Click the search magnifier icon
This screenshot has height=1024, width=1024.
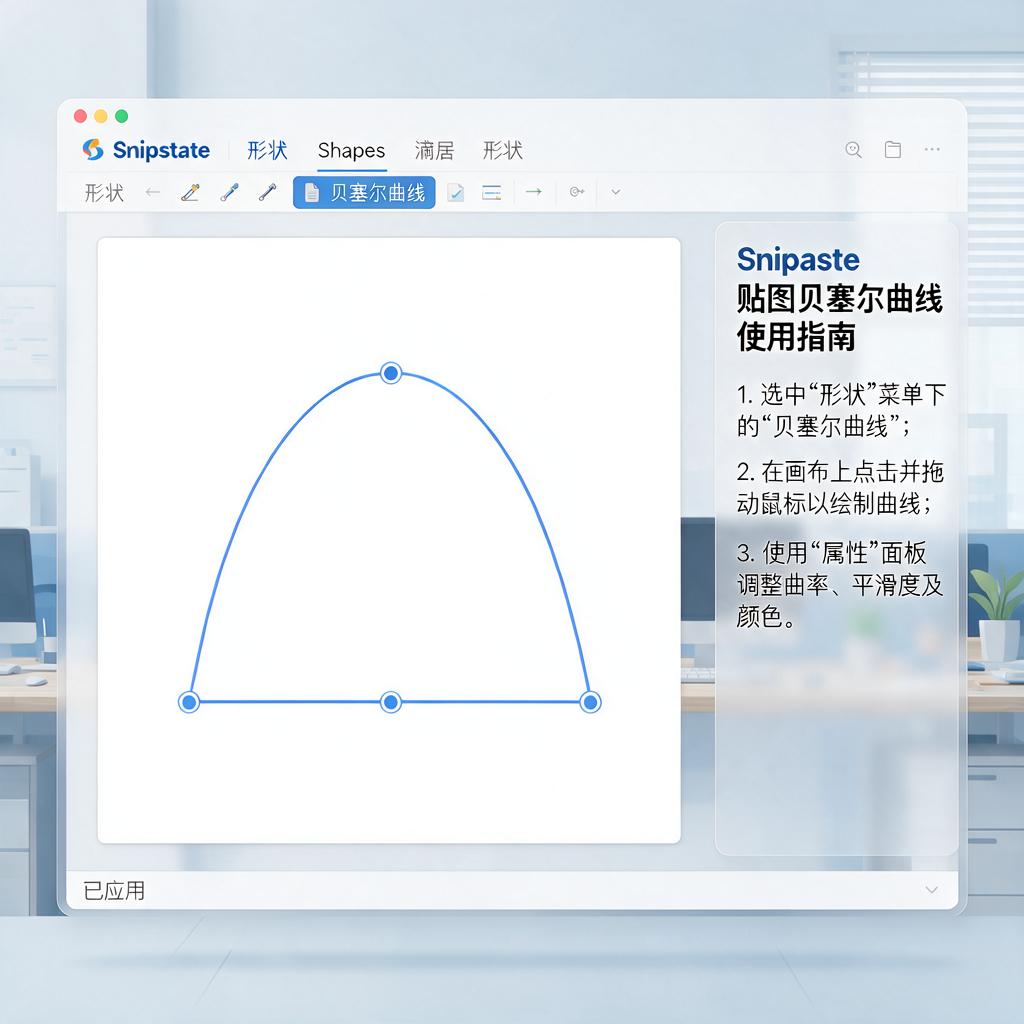tap(853, 150)
